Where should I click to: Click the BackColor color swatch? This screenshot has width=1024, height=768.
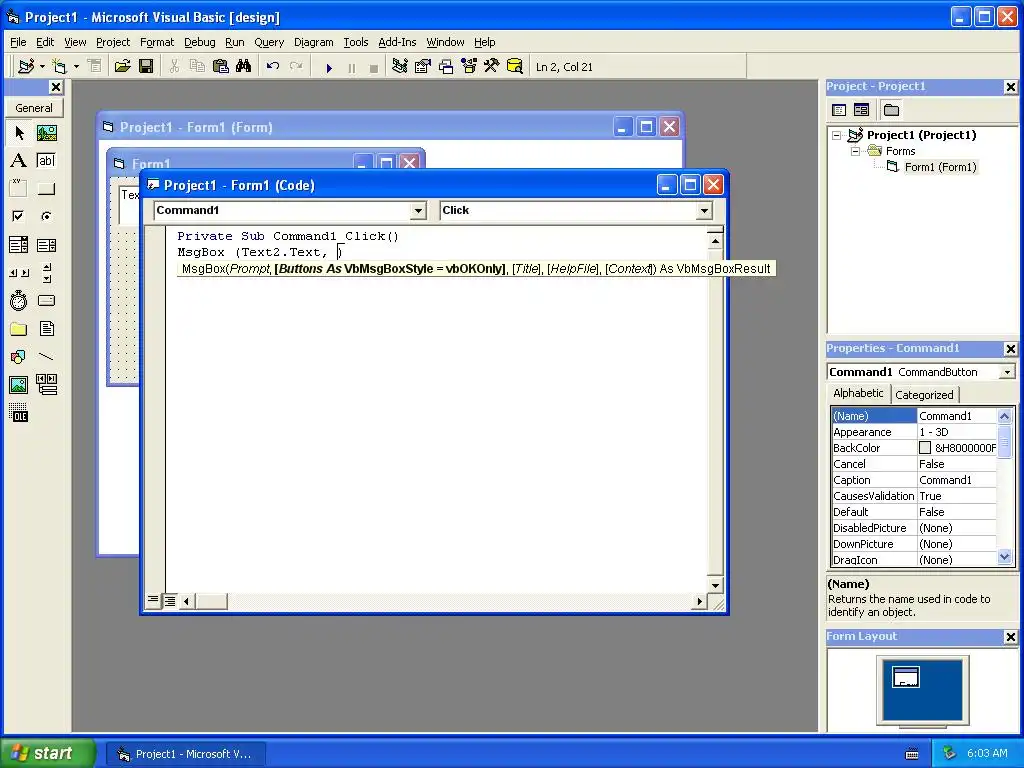925,448
